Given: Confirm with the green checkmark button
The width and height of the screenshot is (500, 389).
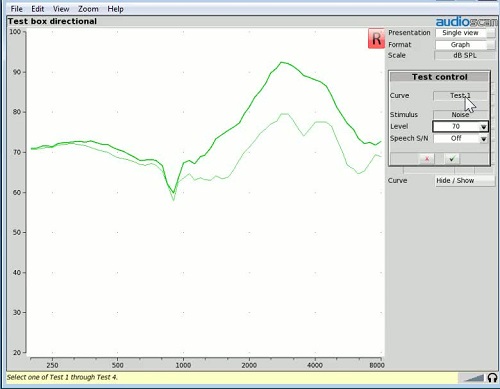Looking at the screenshot, I should tap(452, 159).
